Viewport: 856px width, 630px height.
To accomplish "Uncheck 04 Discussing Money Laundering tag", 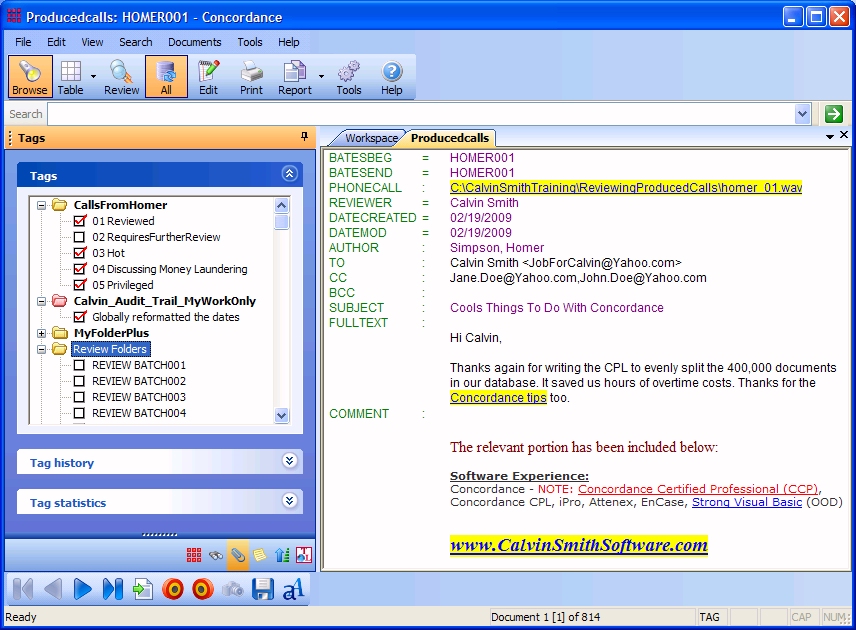I will (x=80, y=269).
